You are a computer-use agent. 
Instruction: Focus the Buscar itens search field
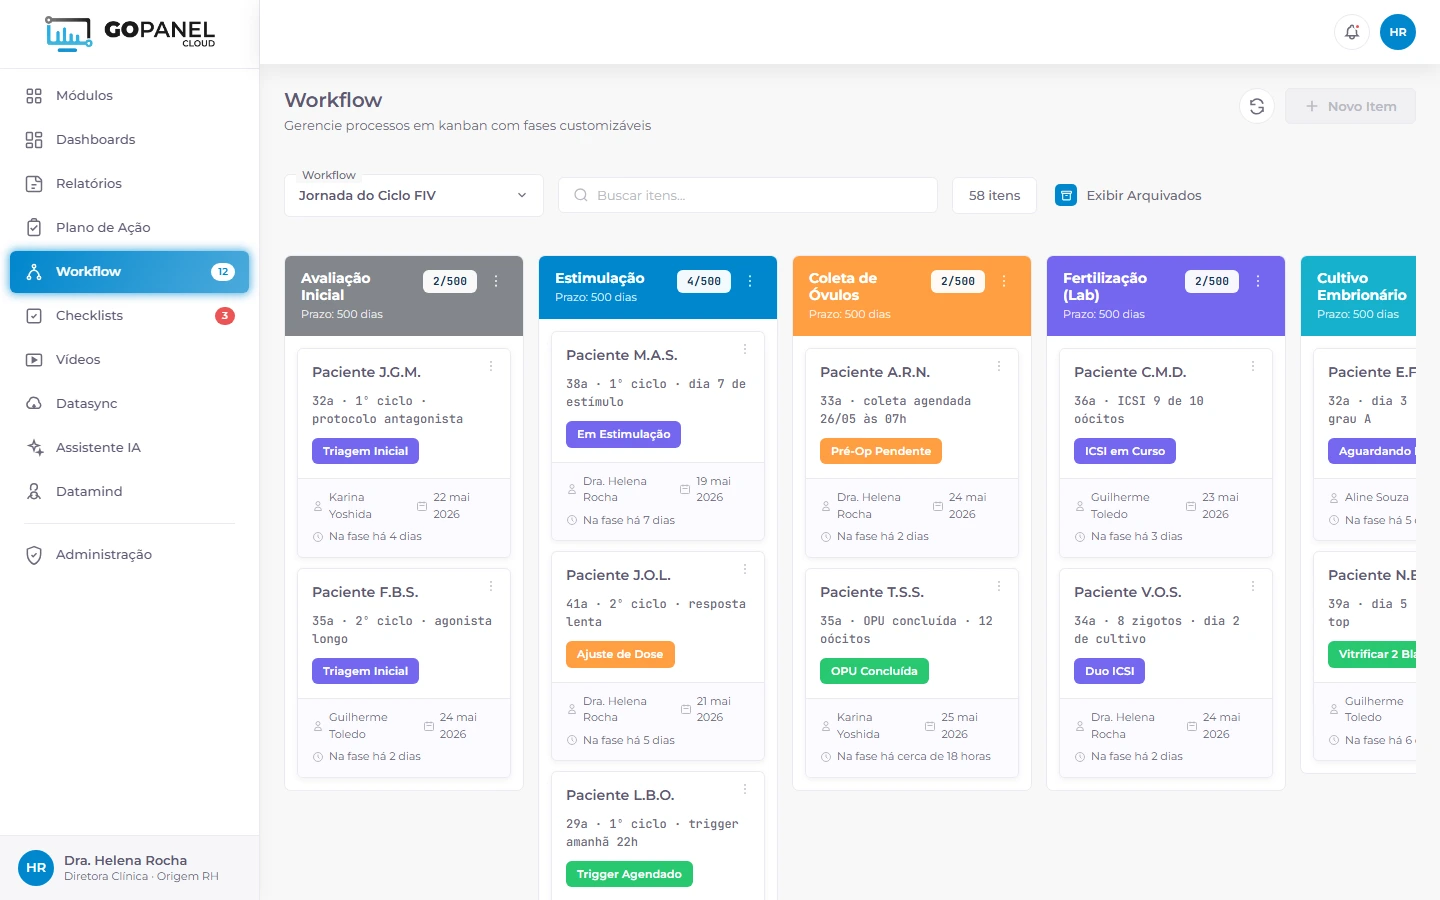point(748,195)
